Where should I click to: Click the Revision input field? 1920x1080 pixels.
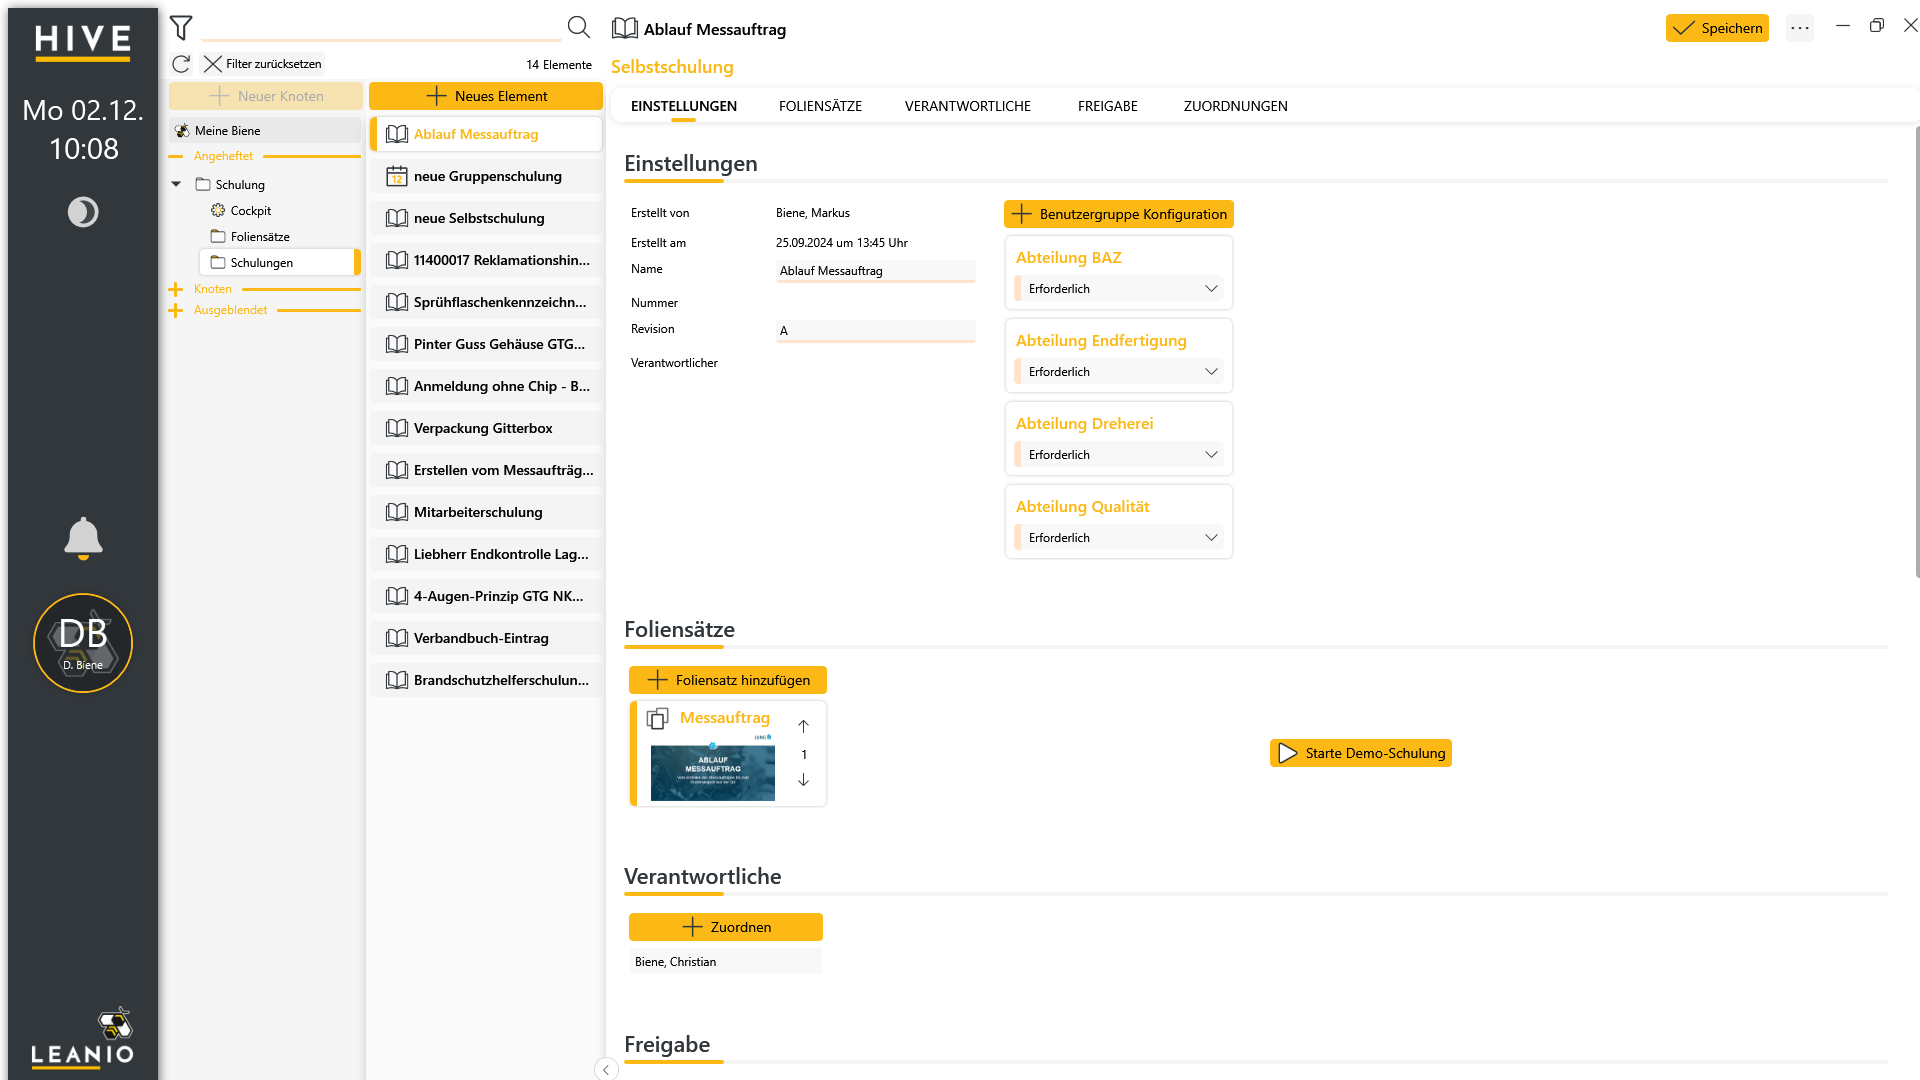[x=875, y=331]
